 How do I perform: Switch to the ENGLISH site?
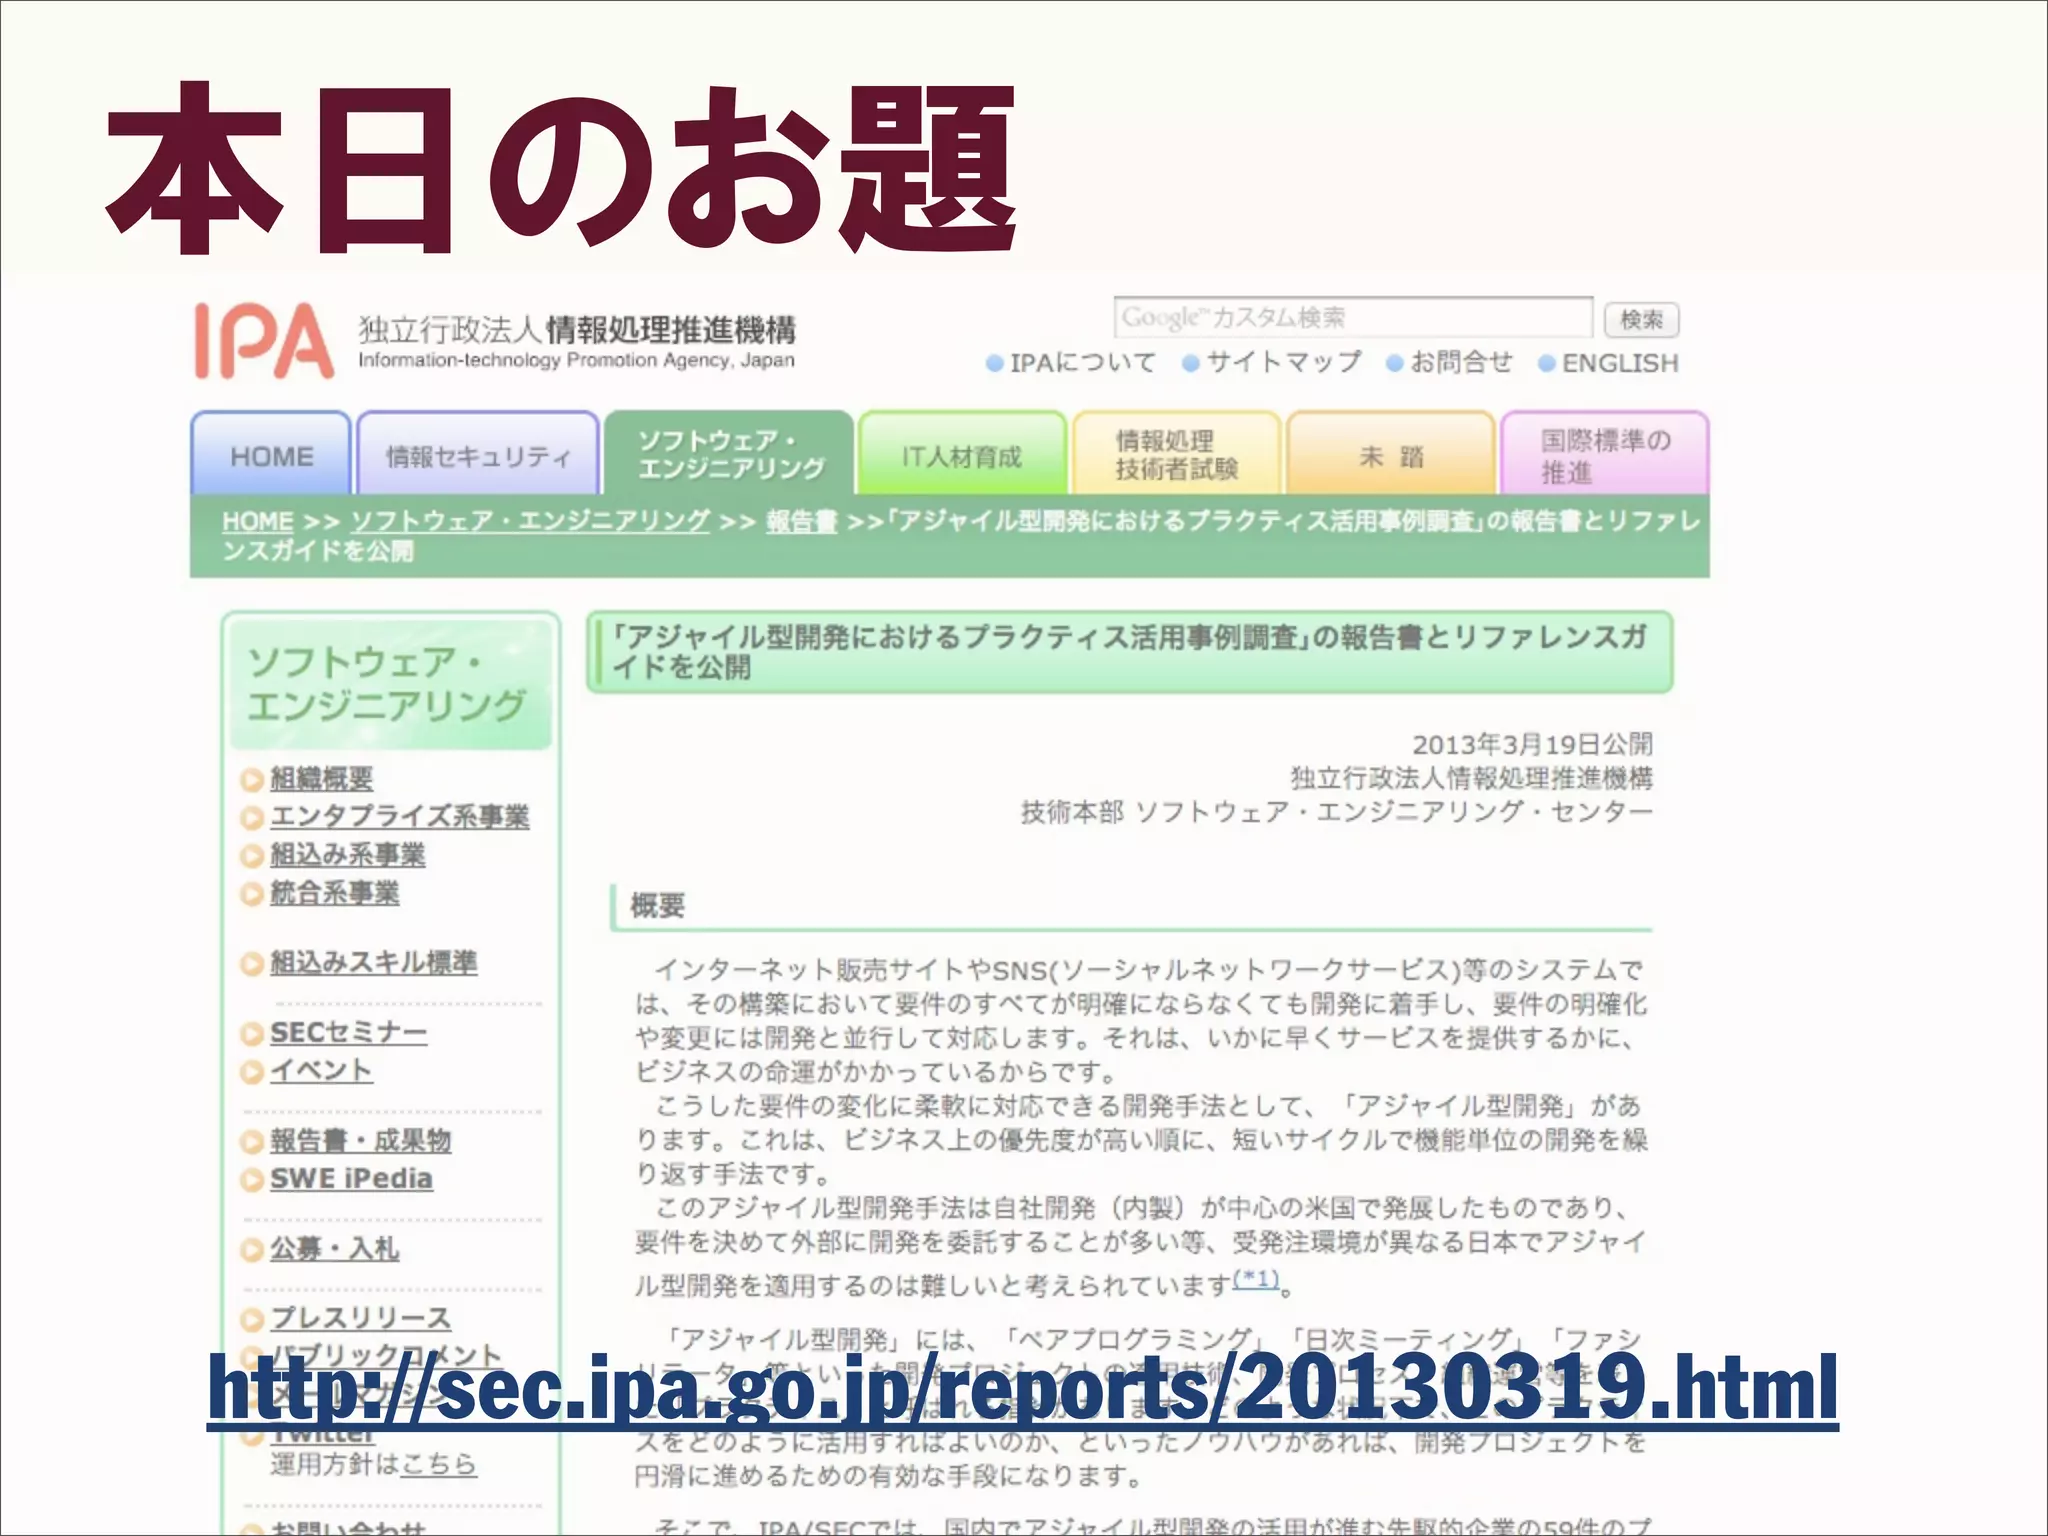(1620, 363)
